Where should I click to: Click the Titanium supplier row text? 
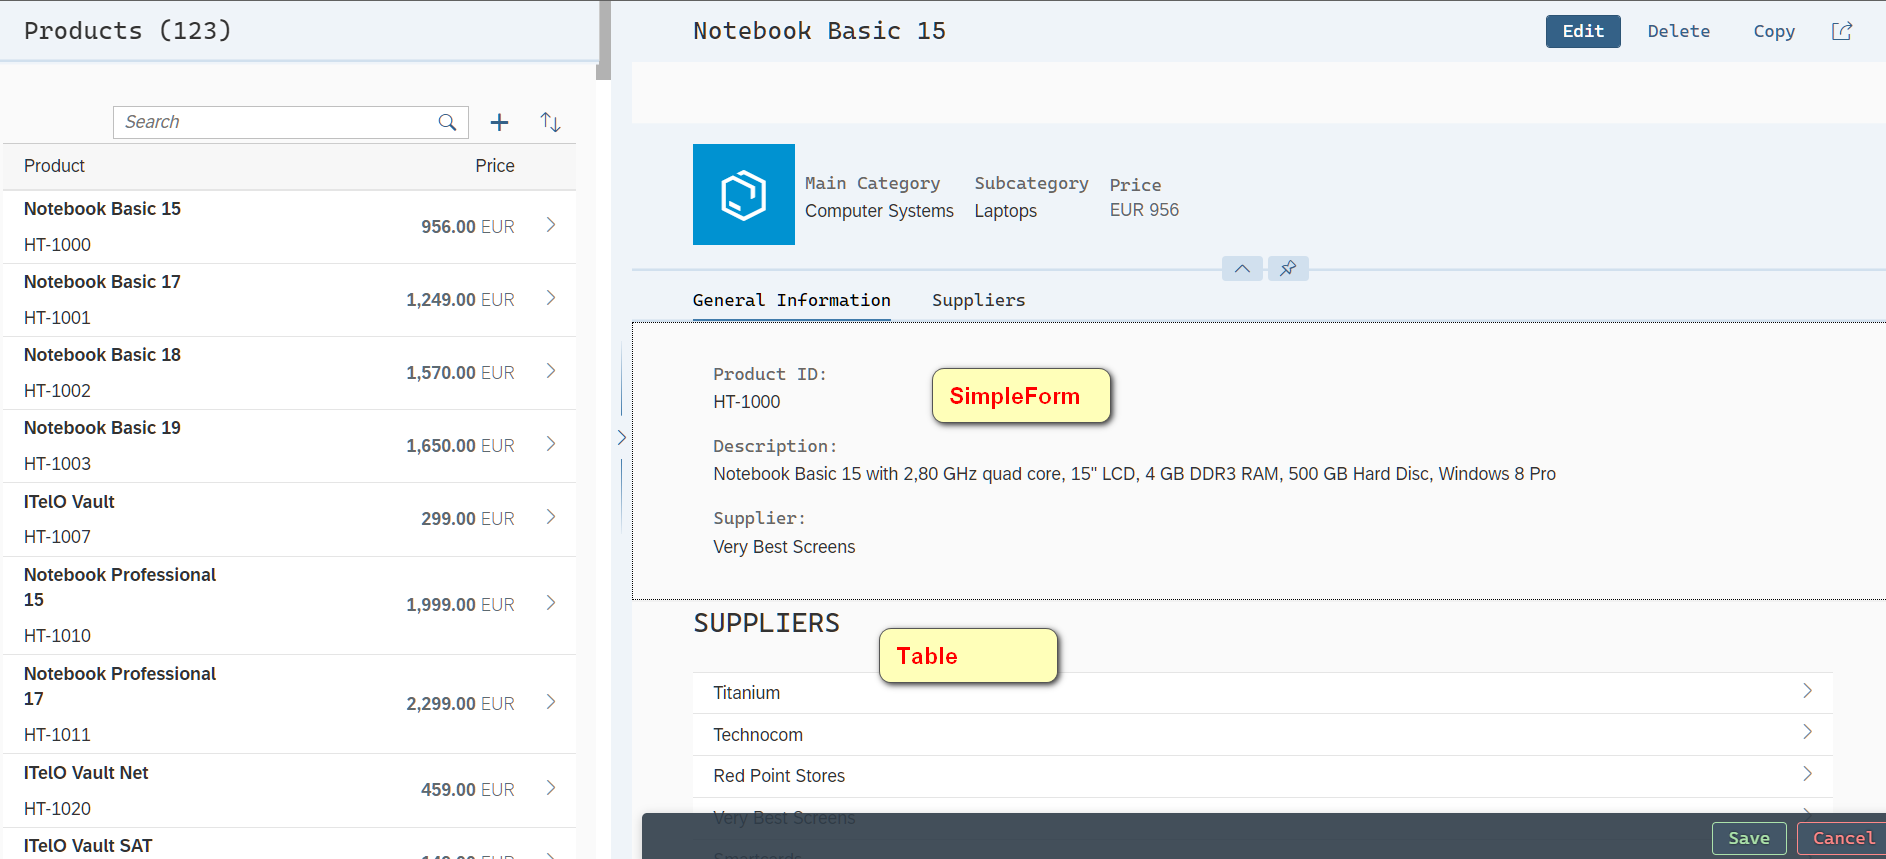tap(746, 693)
